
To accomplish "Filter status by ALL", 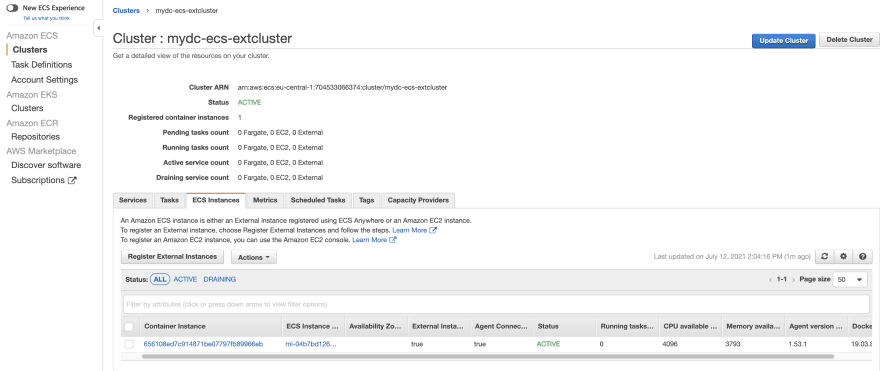I will click(x=160, y=279).
